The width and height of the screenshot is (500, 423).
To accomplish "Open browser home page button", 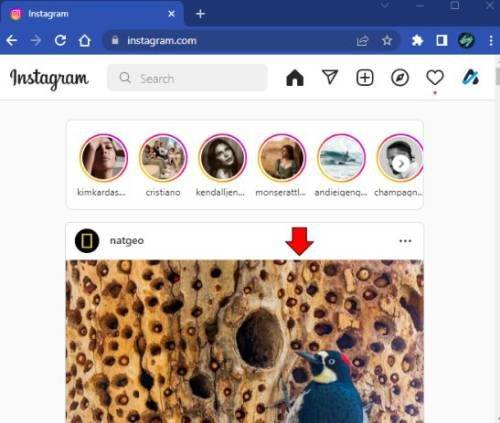I will click(x=84, y=41).
